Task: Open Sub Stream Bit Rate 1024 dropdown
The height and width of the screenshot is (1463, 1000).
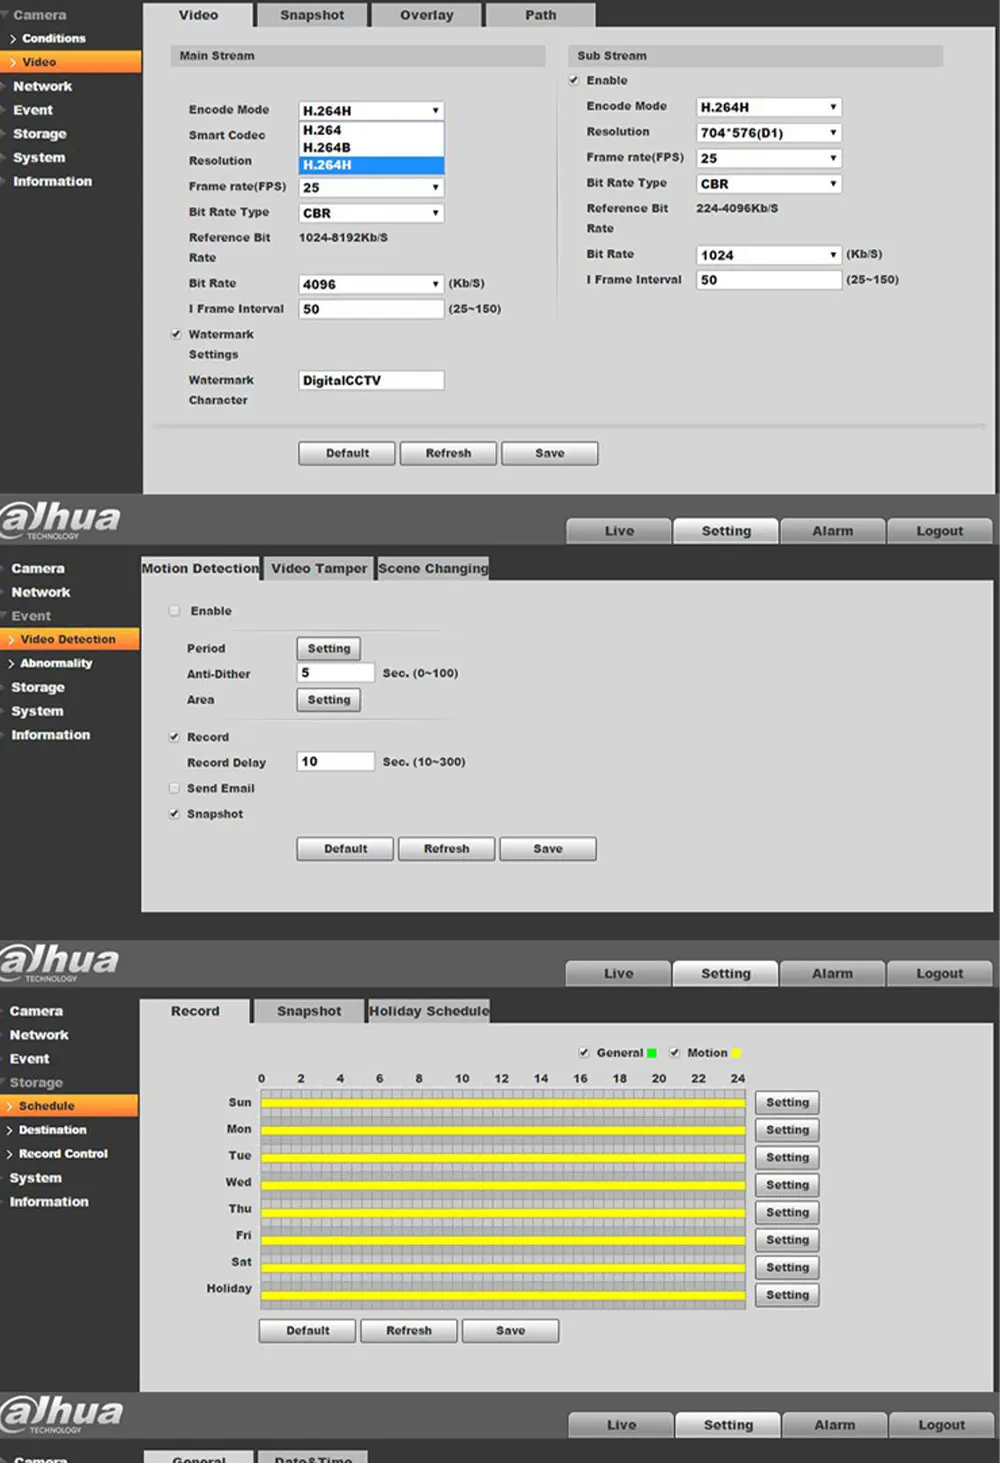Action: click(769, 255)
